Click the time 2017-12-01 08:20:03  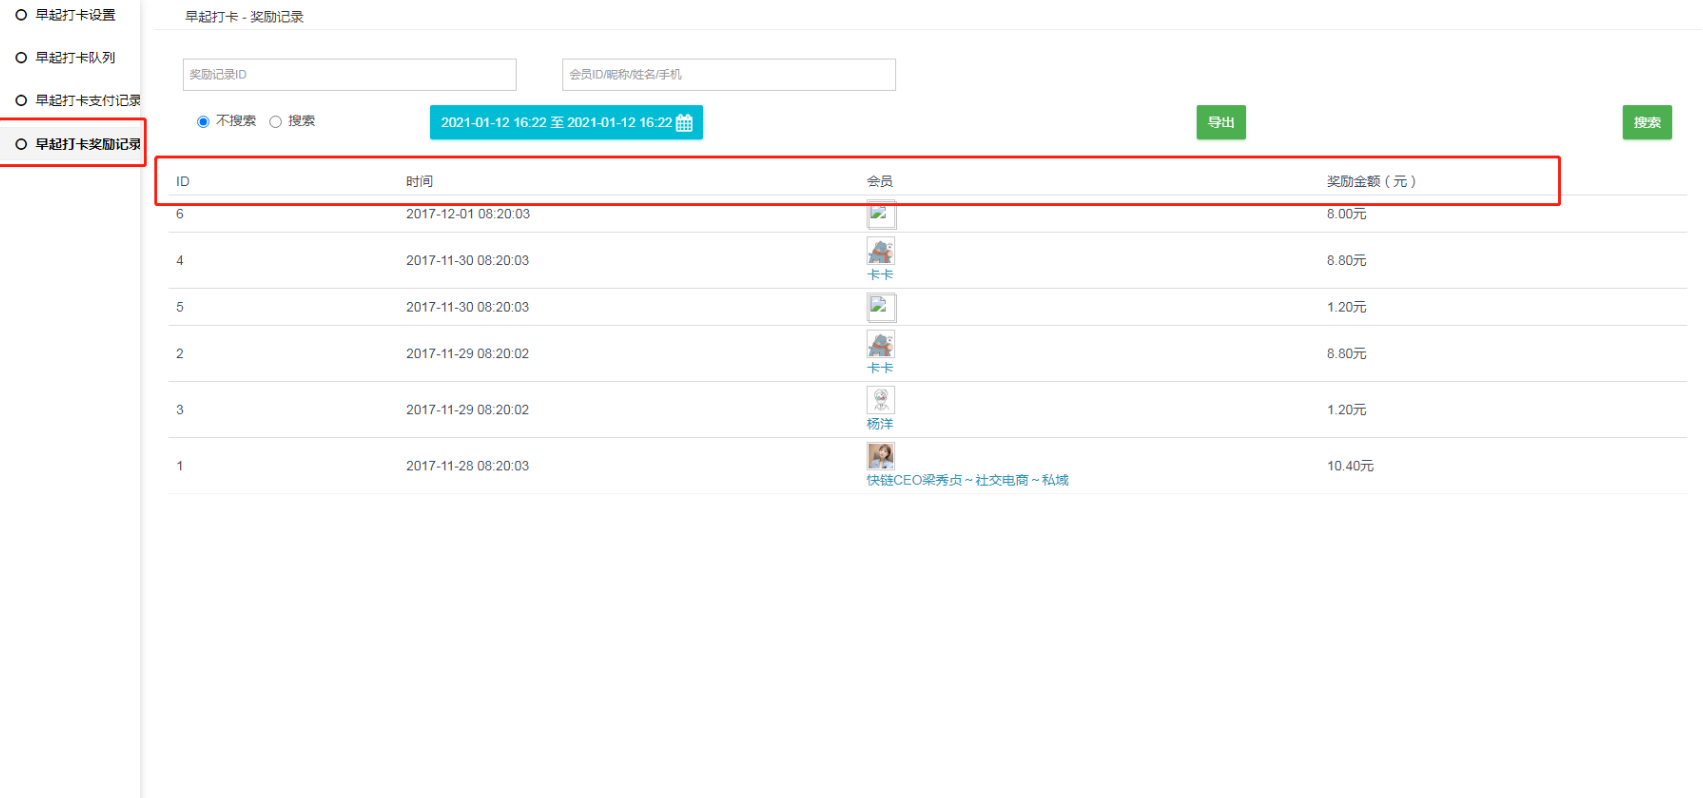468,214
